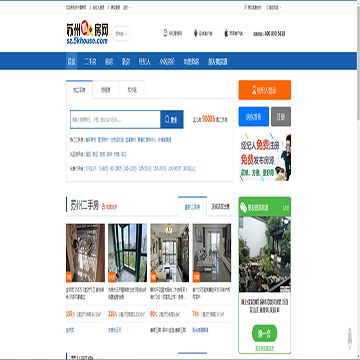Image resolution: width=360 pixels, height=360 pixels.
Task: Open the Apple client download icon
Action: 226,33
